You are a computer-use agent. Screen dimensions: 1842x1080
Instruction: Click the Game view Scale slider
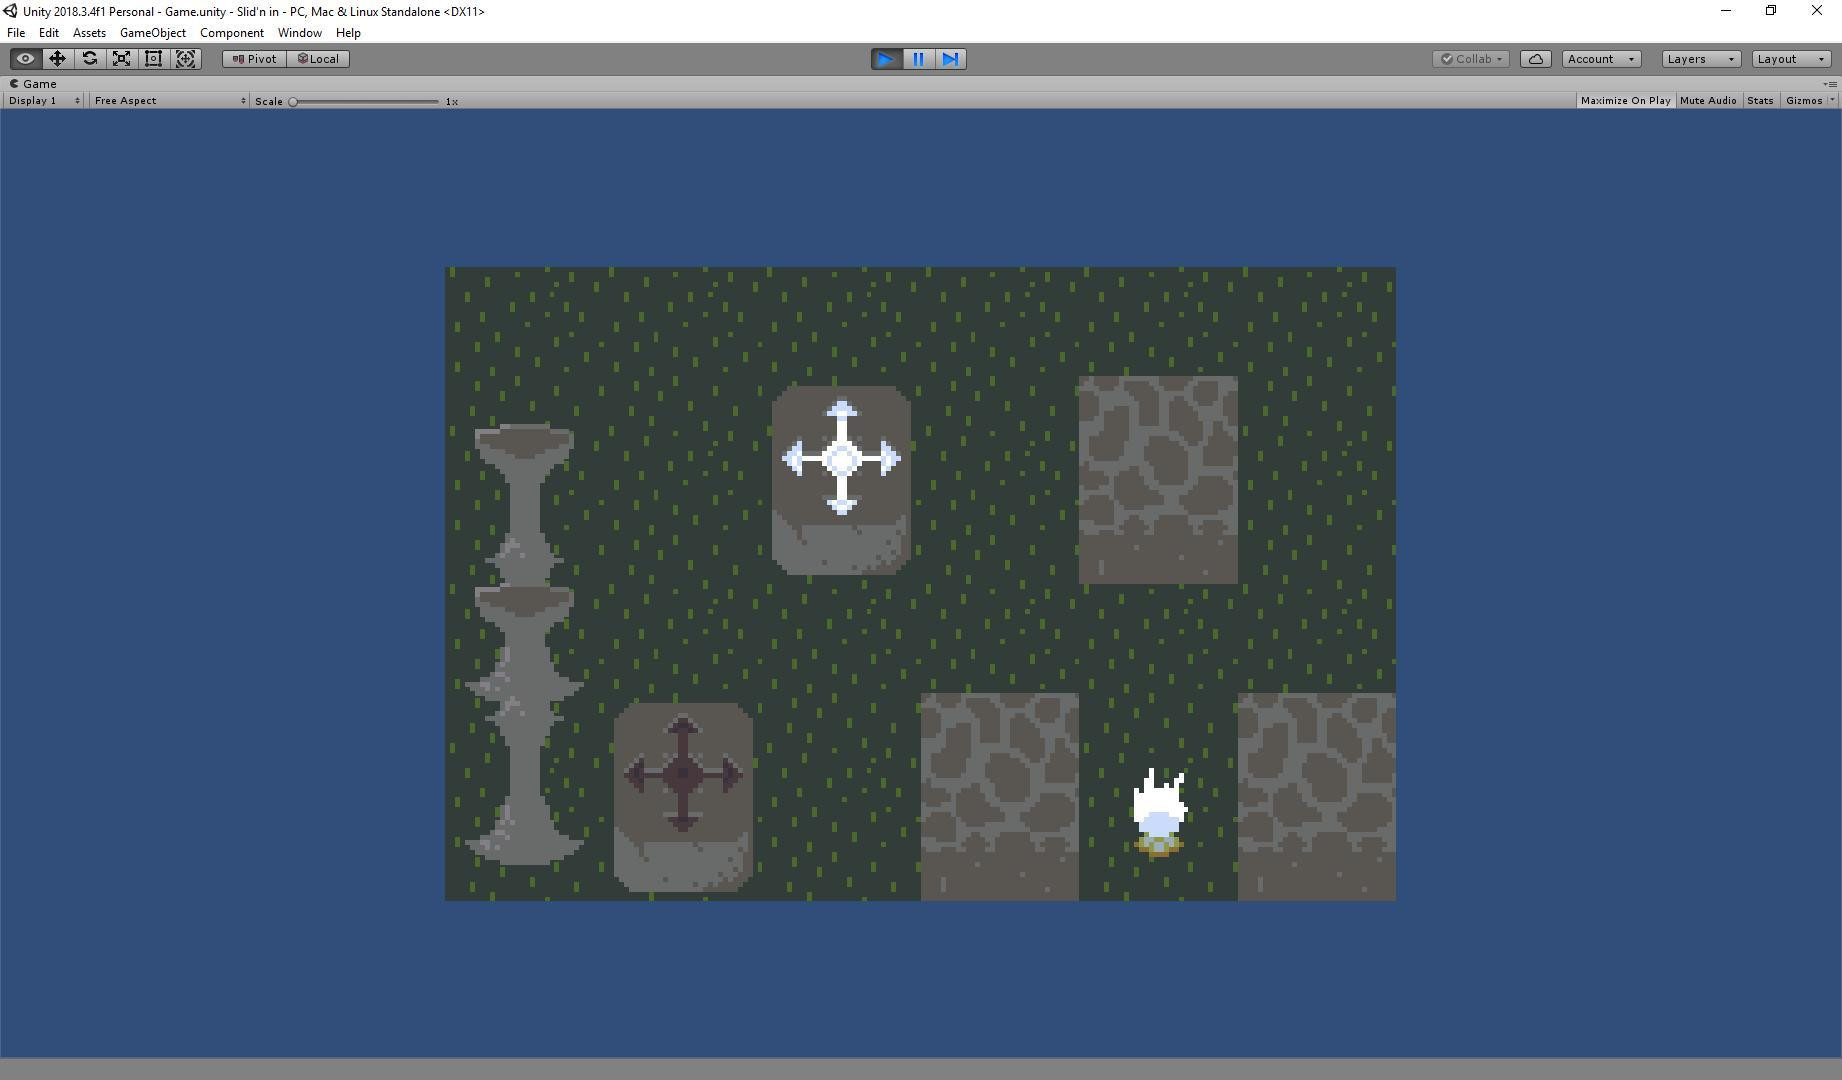point(365,101)
